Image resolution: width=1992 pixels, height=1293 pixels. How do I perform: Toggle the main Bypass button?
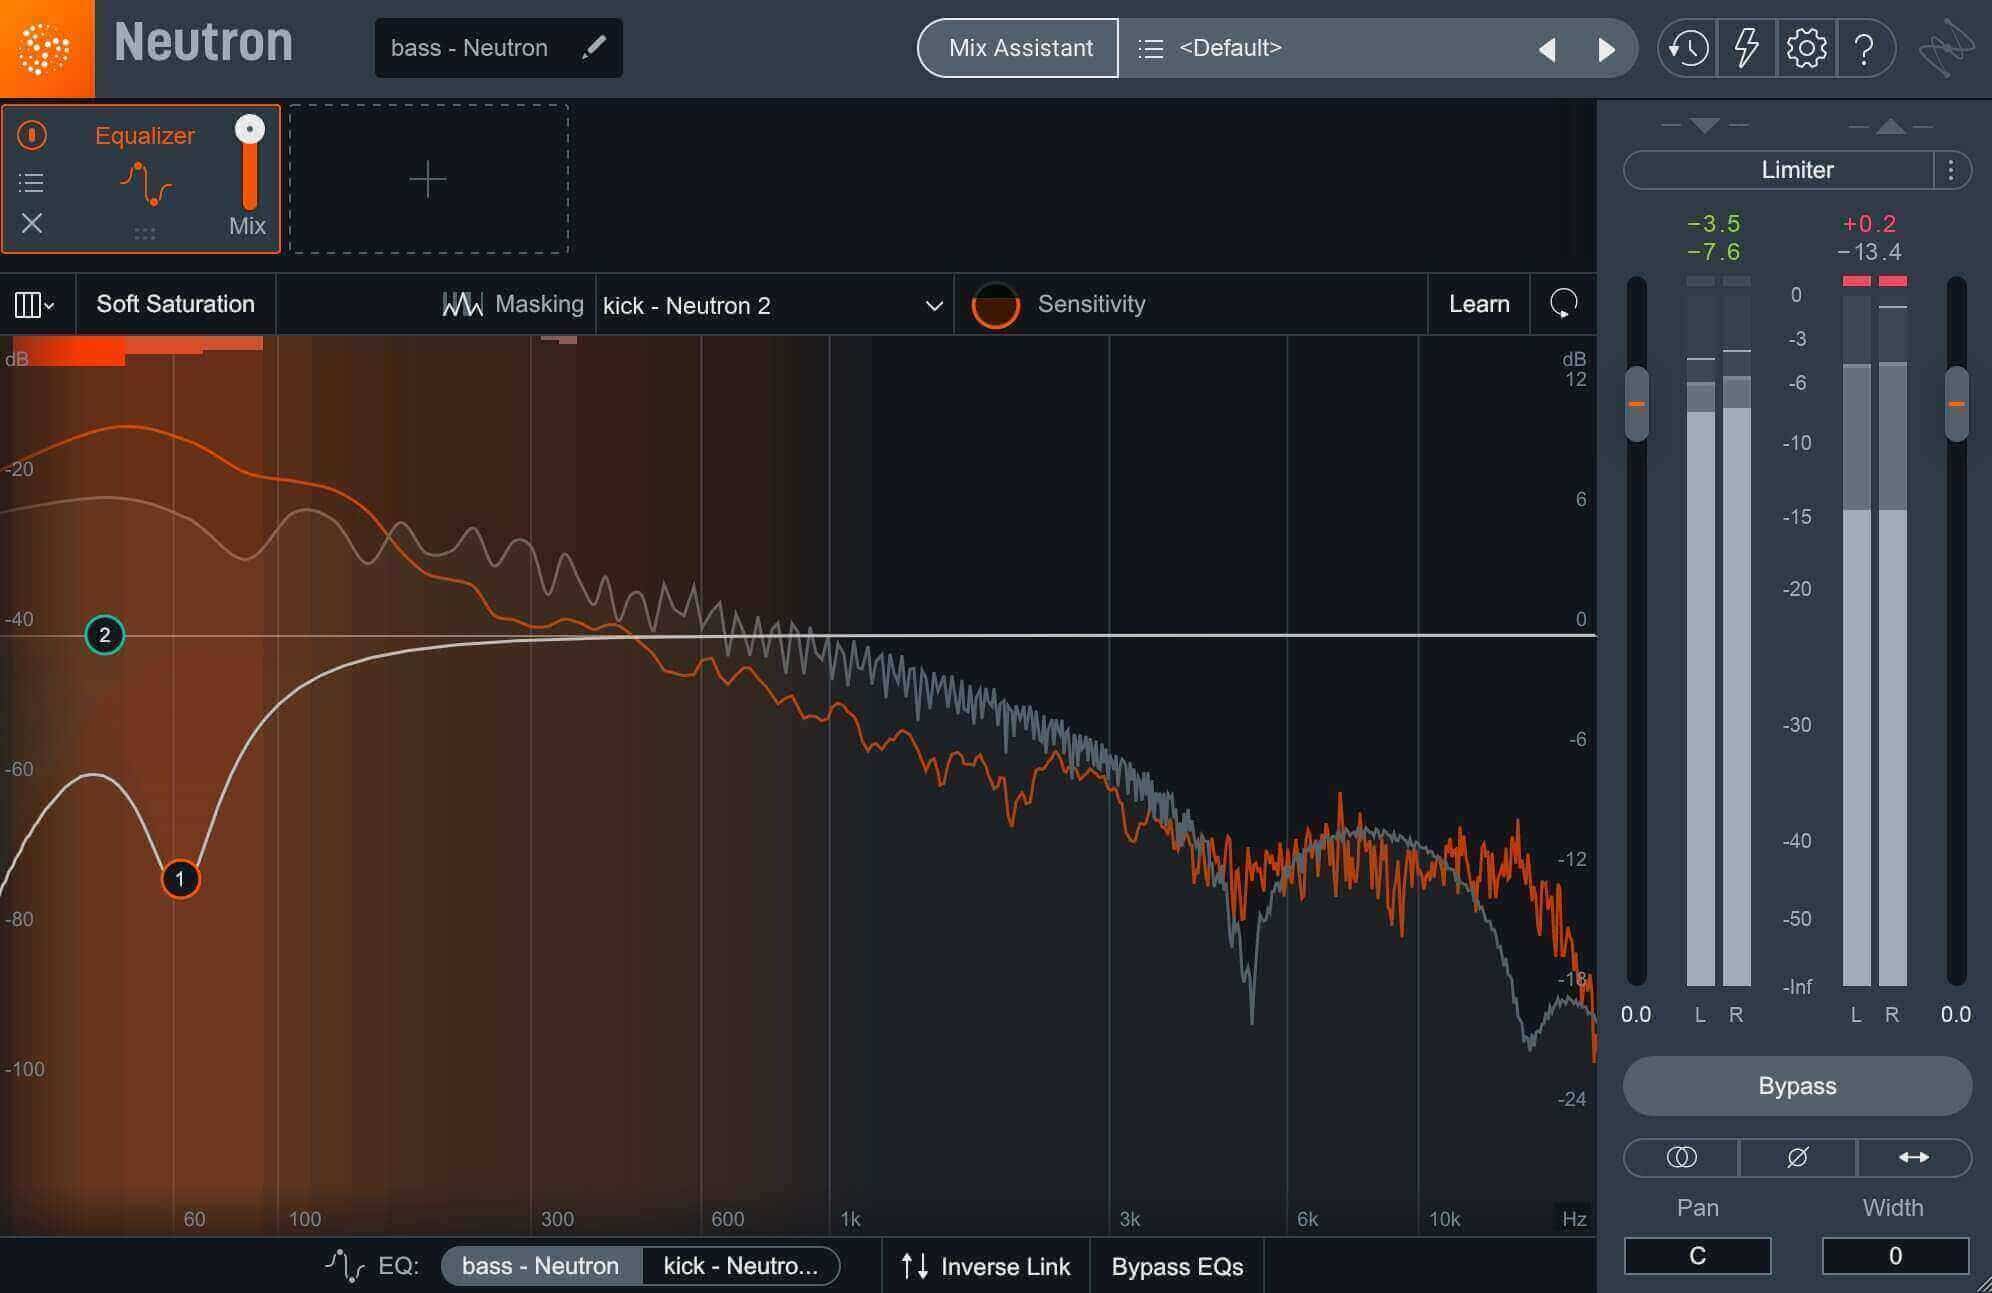(x=1797, y=1086)
